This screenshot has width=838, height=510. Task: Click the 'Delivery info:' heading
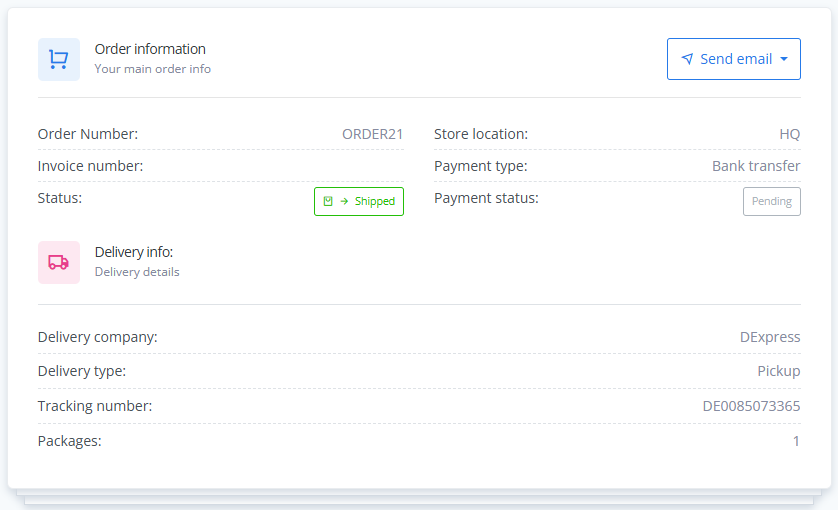(x=134, y=252)
